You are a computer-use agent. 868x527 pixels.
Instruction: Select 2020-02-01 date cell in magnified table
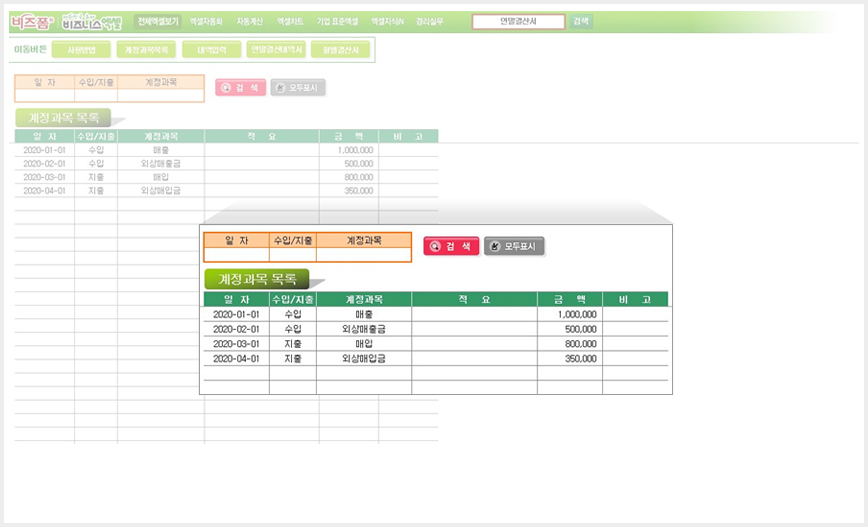pyautogui.click(x=236, y=329)
